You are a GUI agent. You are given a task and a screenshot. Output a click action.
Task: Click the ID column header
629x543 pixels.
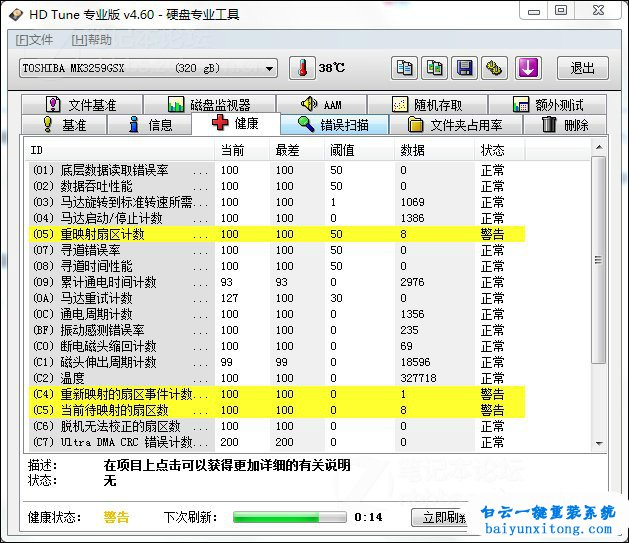coord(119,150)
